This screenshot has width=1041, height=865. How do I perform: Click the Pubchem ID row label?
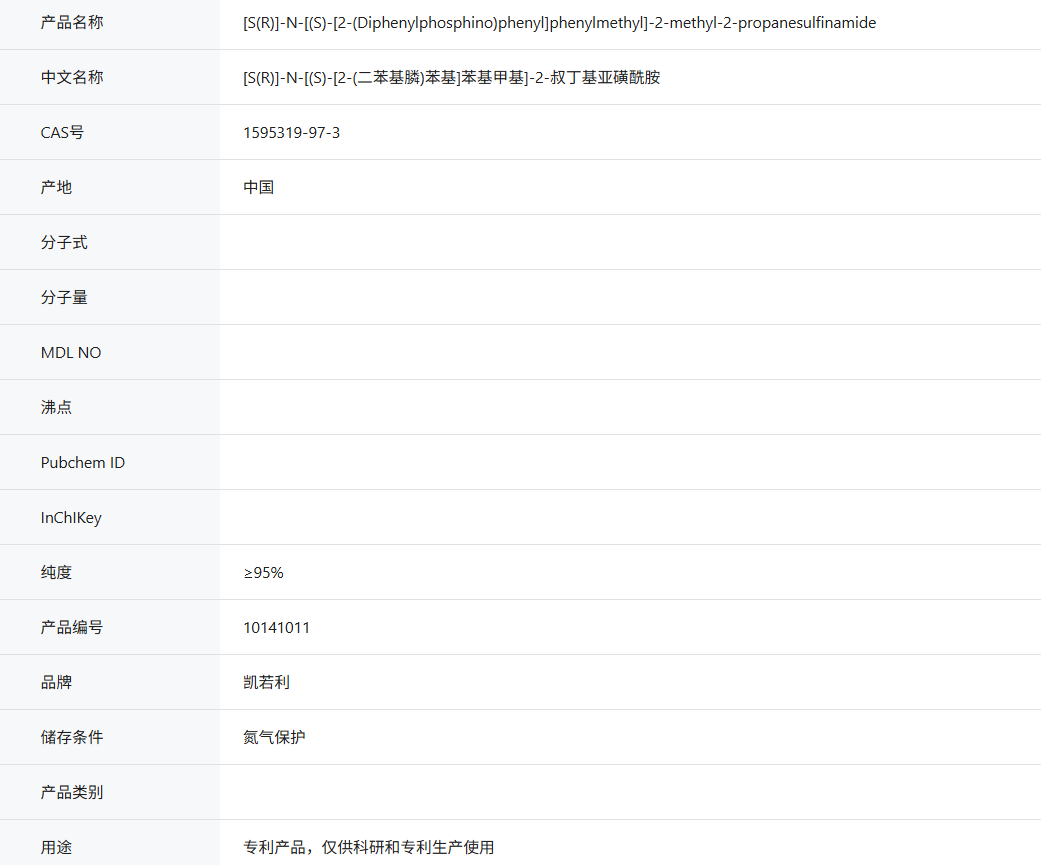(82, 462)
